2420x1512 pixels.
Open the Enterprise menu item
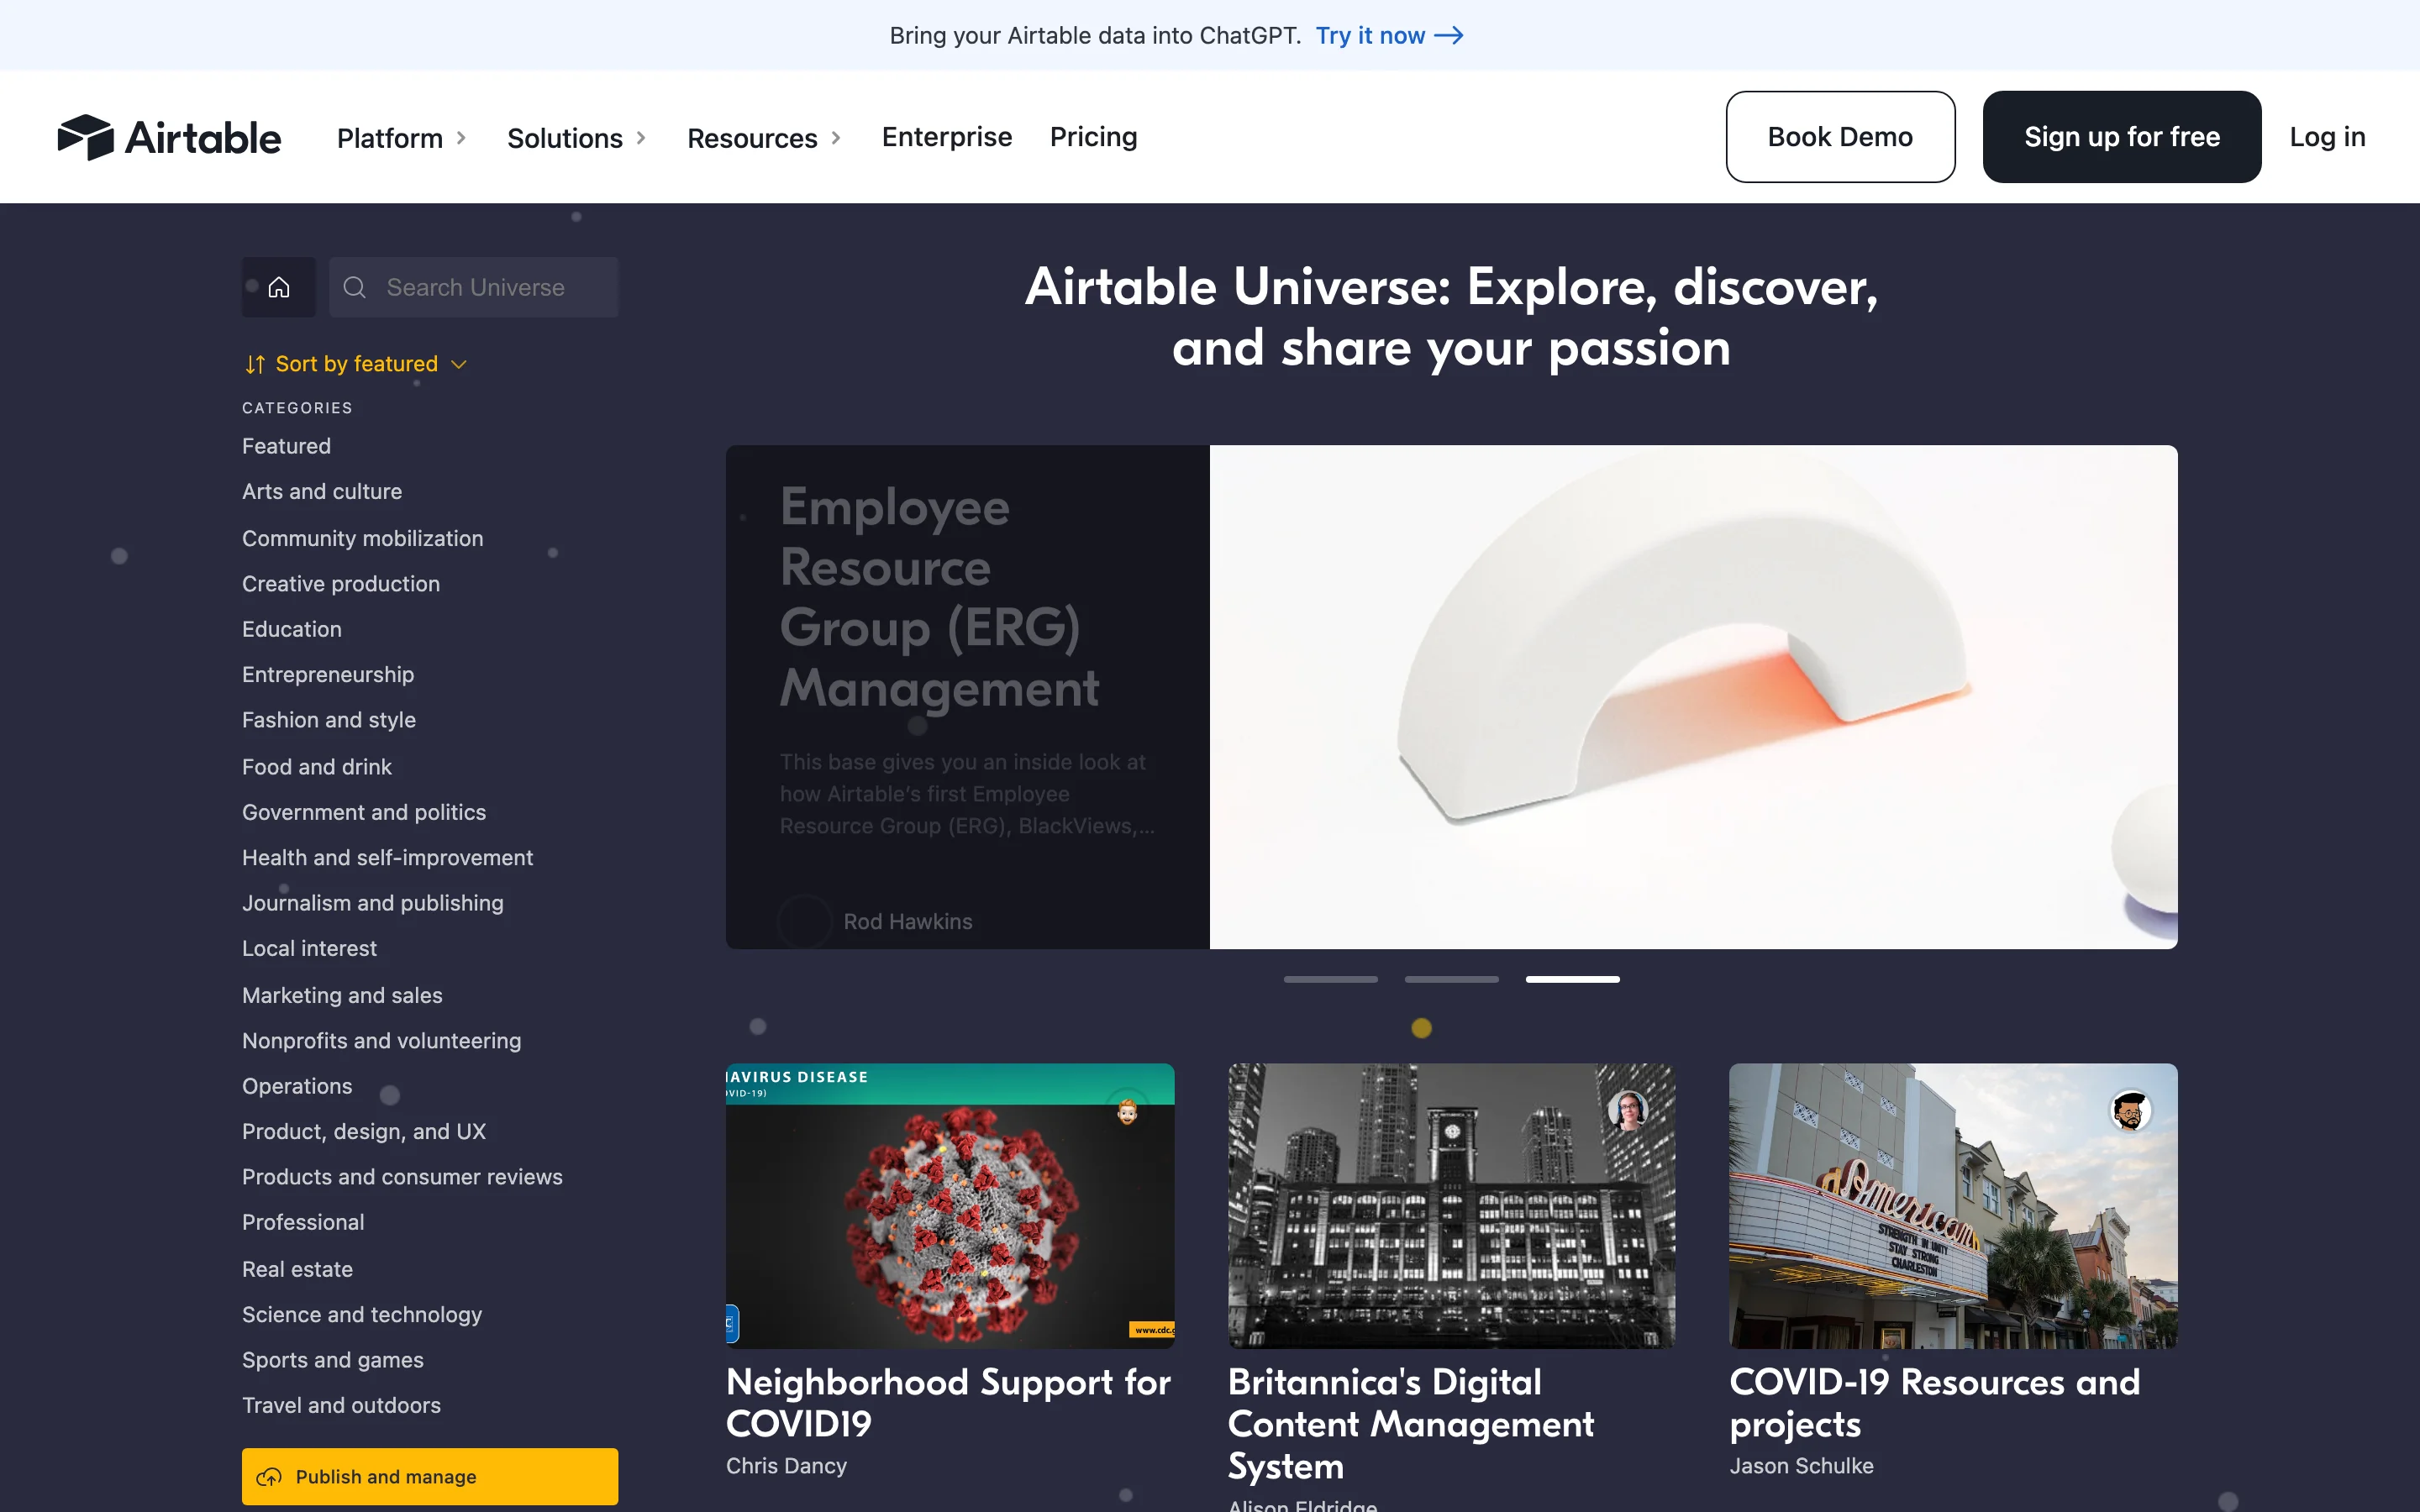coord(945,137)
